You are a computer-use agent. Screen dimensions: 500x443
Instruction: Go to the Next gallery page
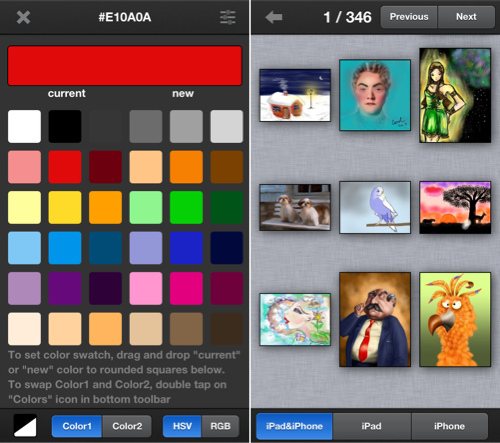click(x=466, y=17)
